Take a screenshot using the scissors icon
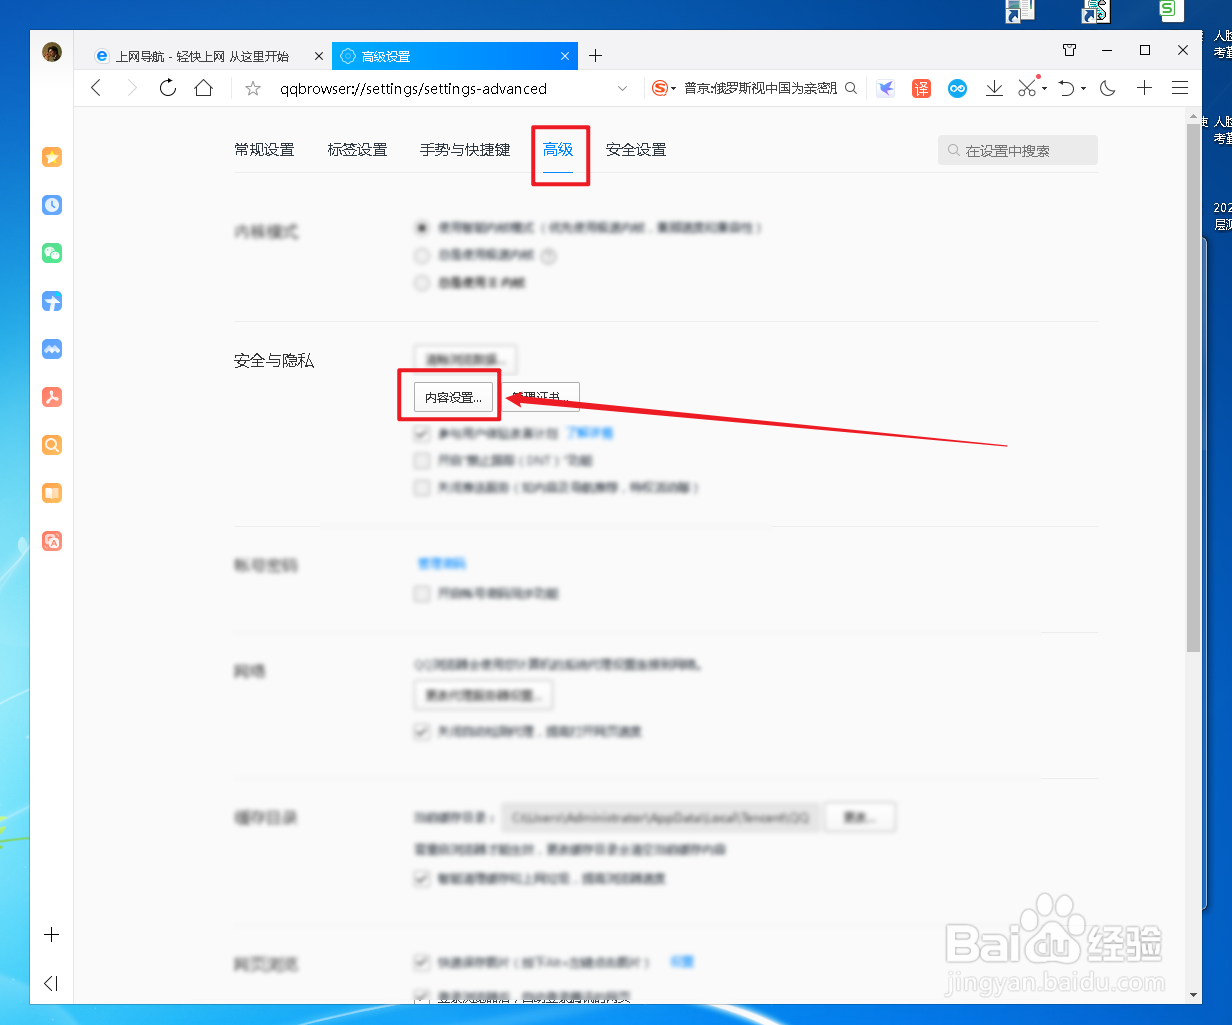The height and width of the screenshot is (1025, 1232). 1026,88
